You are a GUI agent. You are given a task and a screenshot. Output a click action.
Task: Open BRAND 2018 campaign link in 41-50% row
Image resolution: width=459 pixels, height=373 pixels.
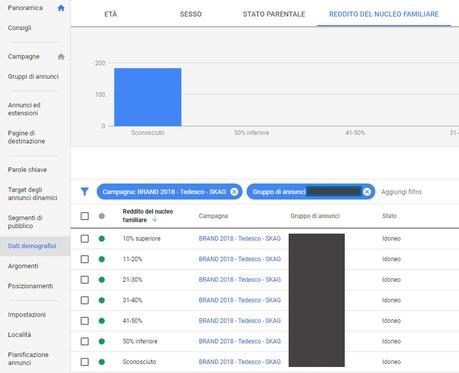pyautogui.click(x=240, y=321)
